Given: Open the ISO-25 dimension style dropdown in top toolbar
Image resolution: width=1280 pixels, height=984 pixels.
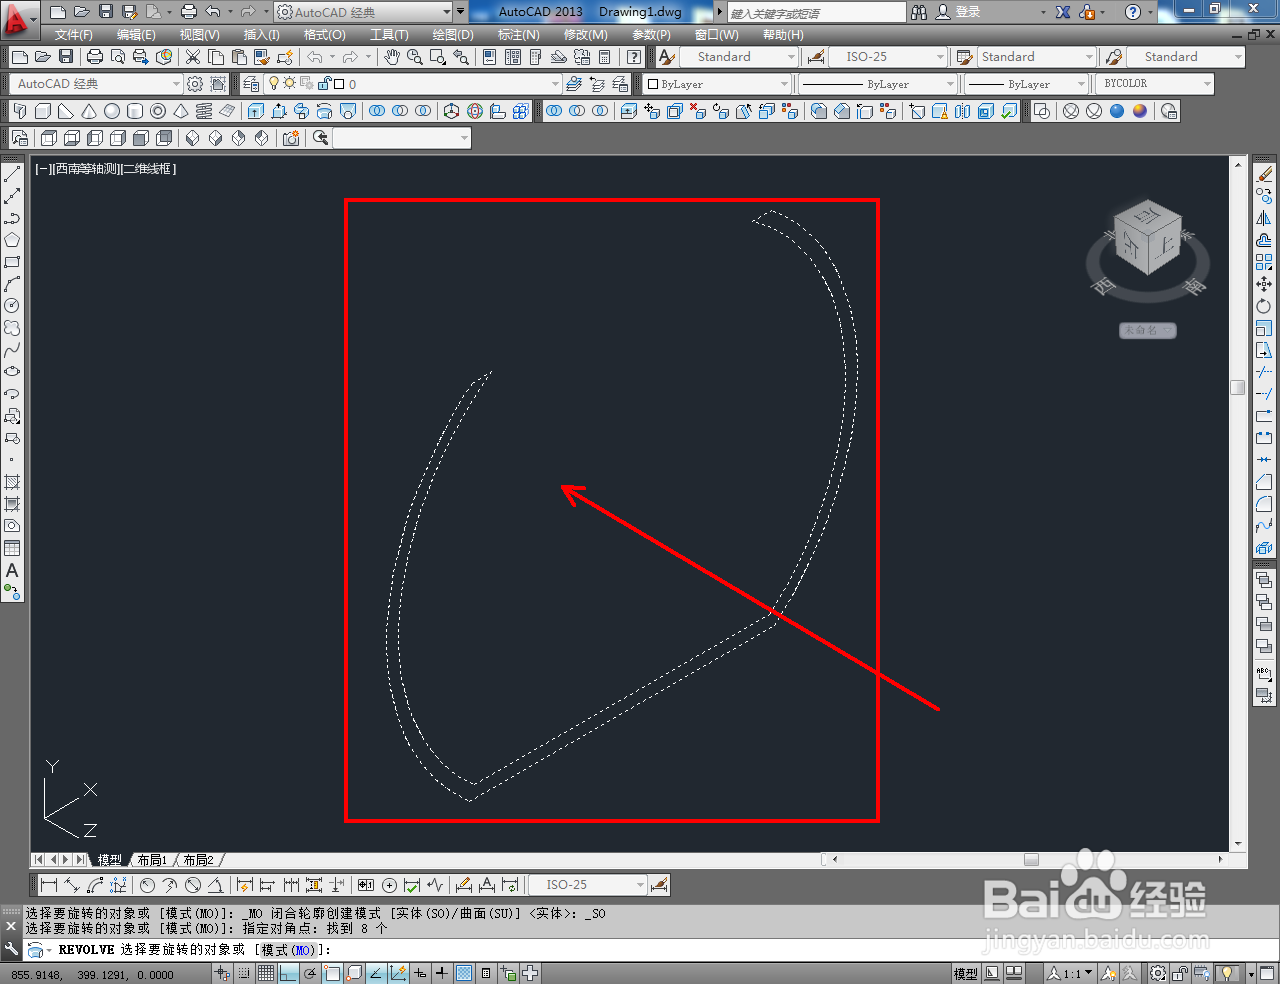Looking at the screenshot, I should point(940,57).
